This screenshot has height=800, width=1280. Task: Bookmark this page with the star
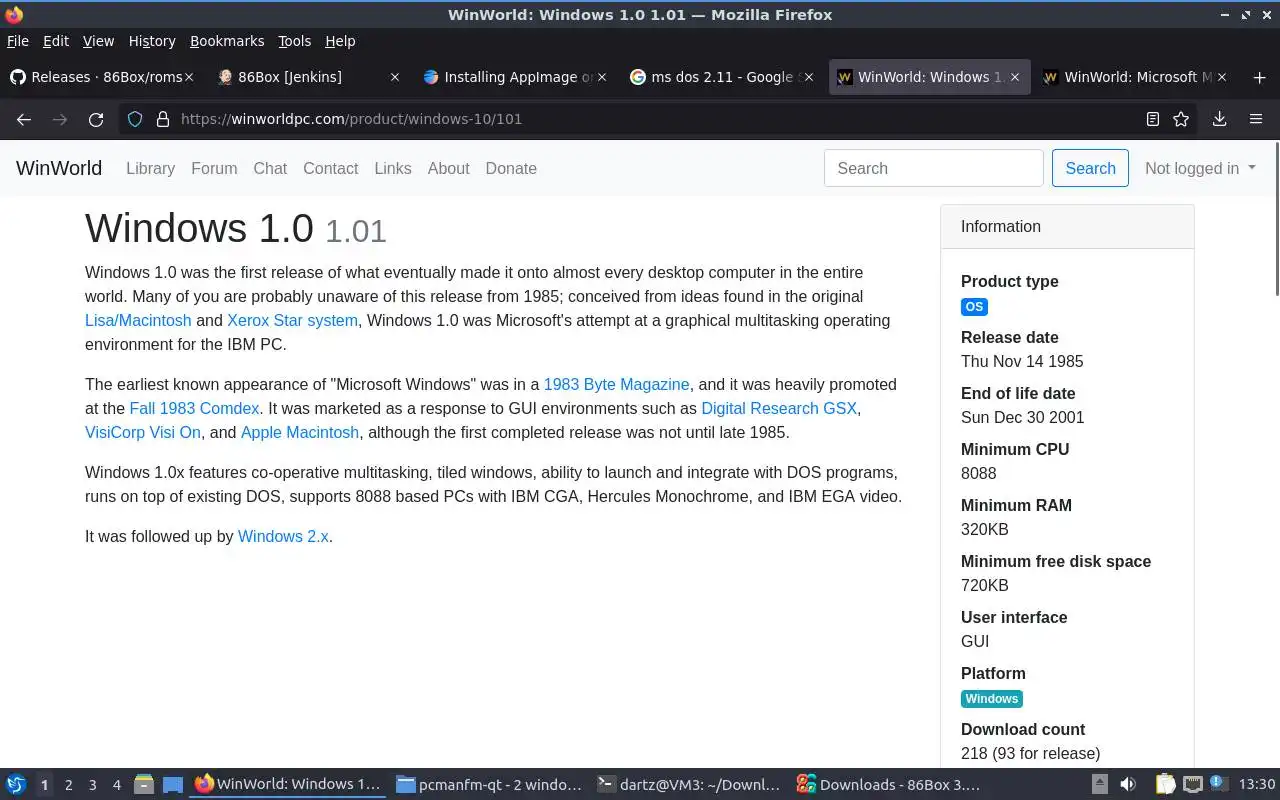pyautogui.click(x=1181, y=119)
